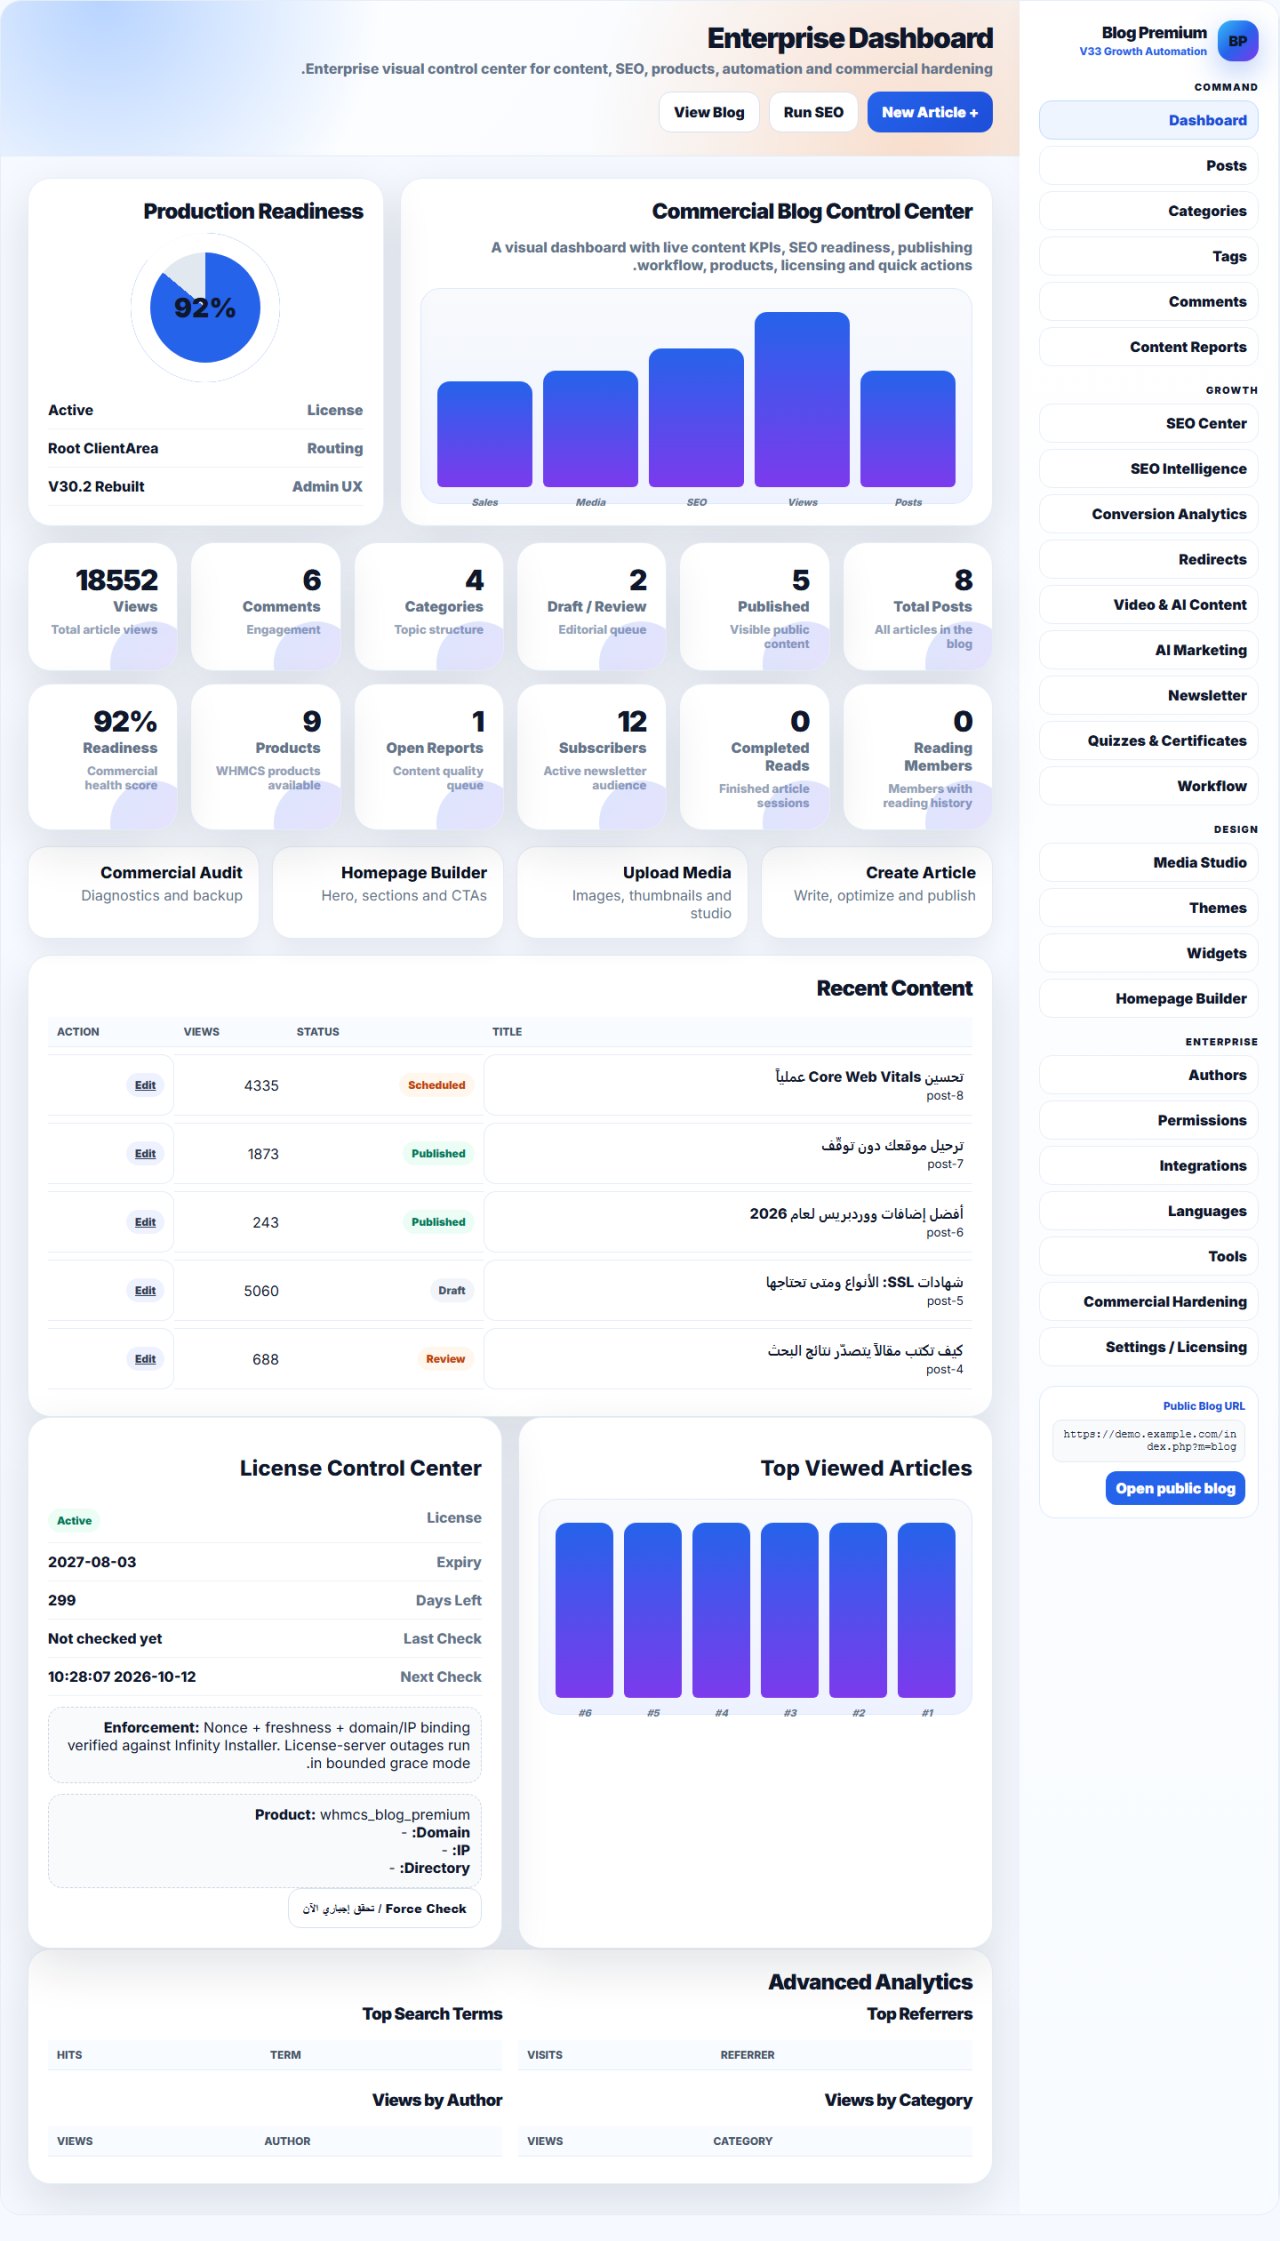The width and height of the screenshot is (1280, 2241).
Task: Open Content Reports in sidebar
Action: click(x=1148, y=347)
